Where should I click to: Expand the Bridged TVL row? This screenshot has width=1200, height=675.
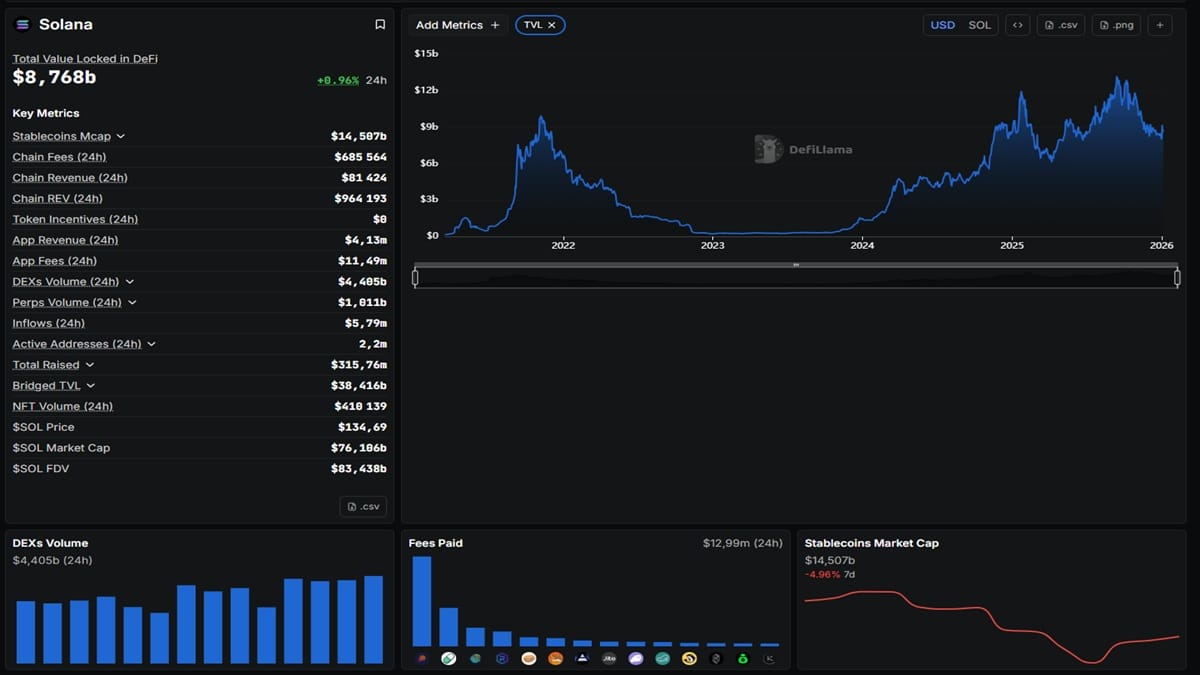91,386
